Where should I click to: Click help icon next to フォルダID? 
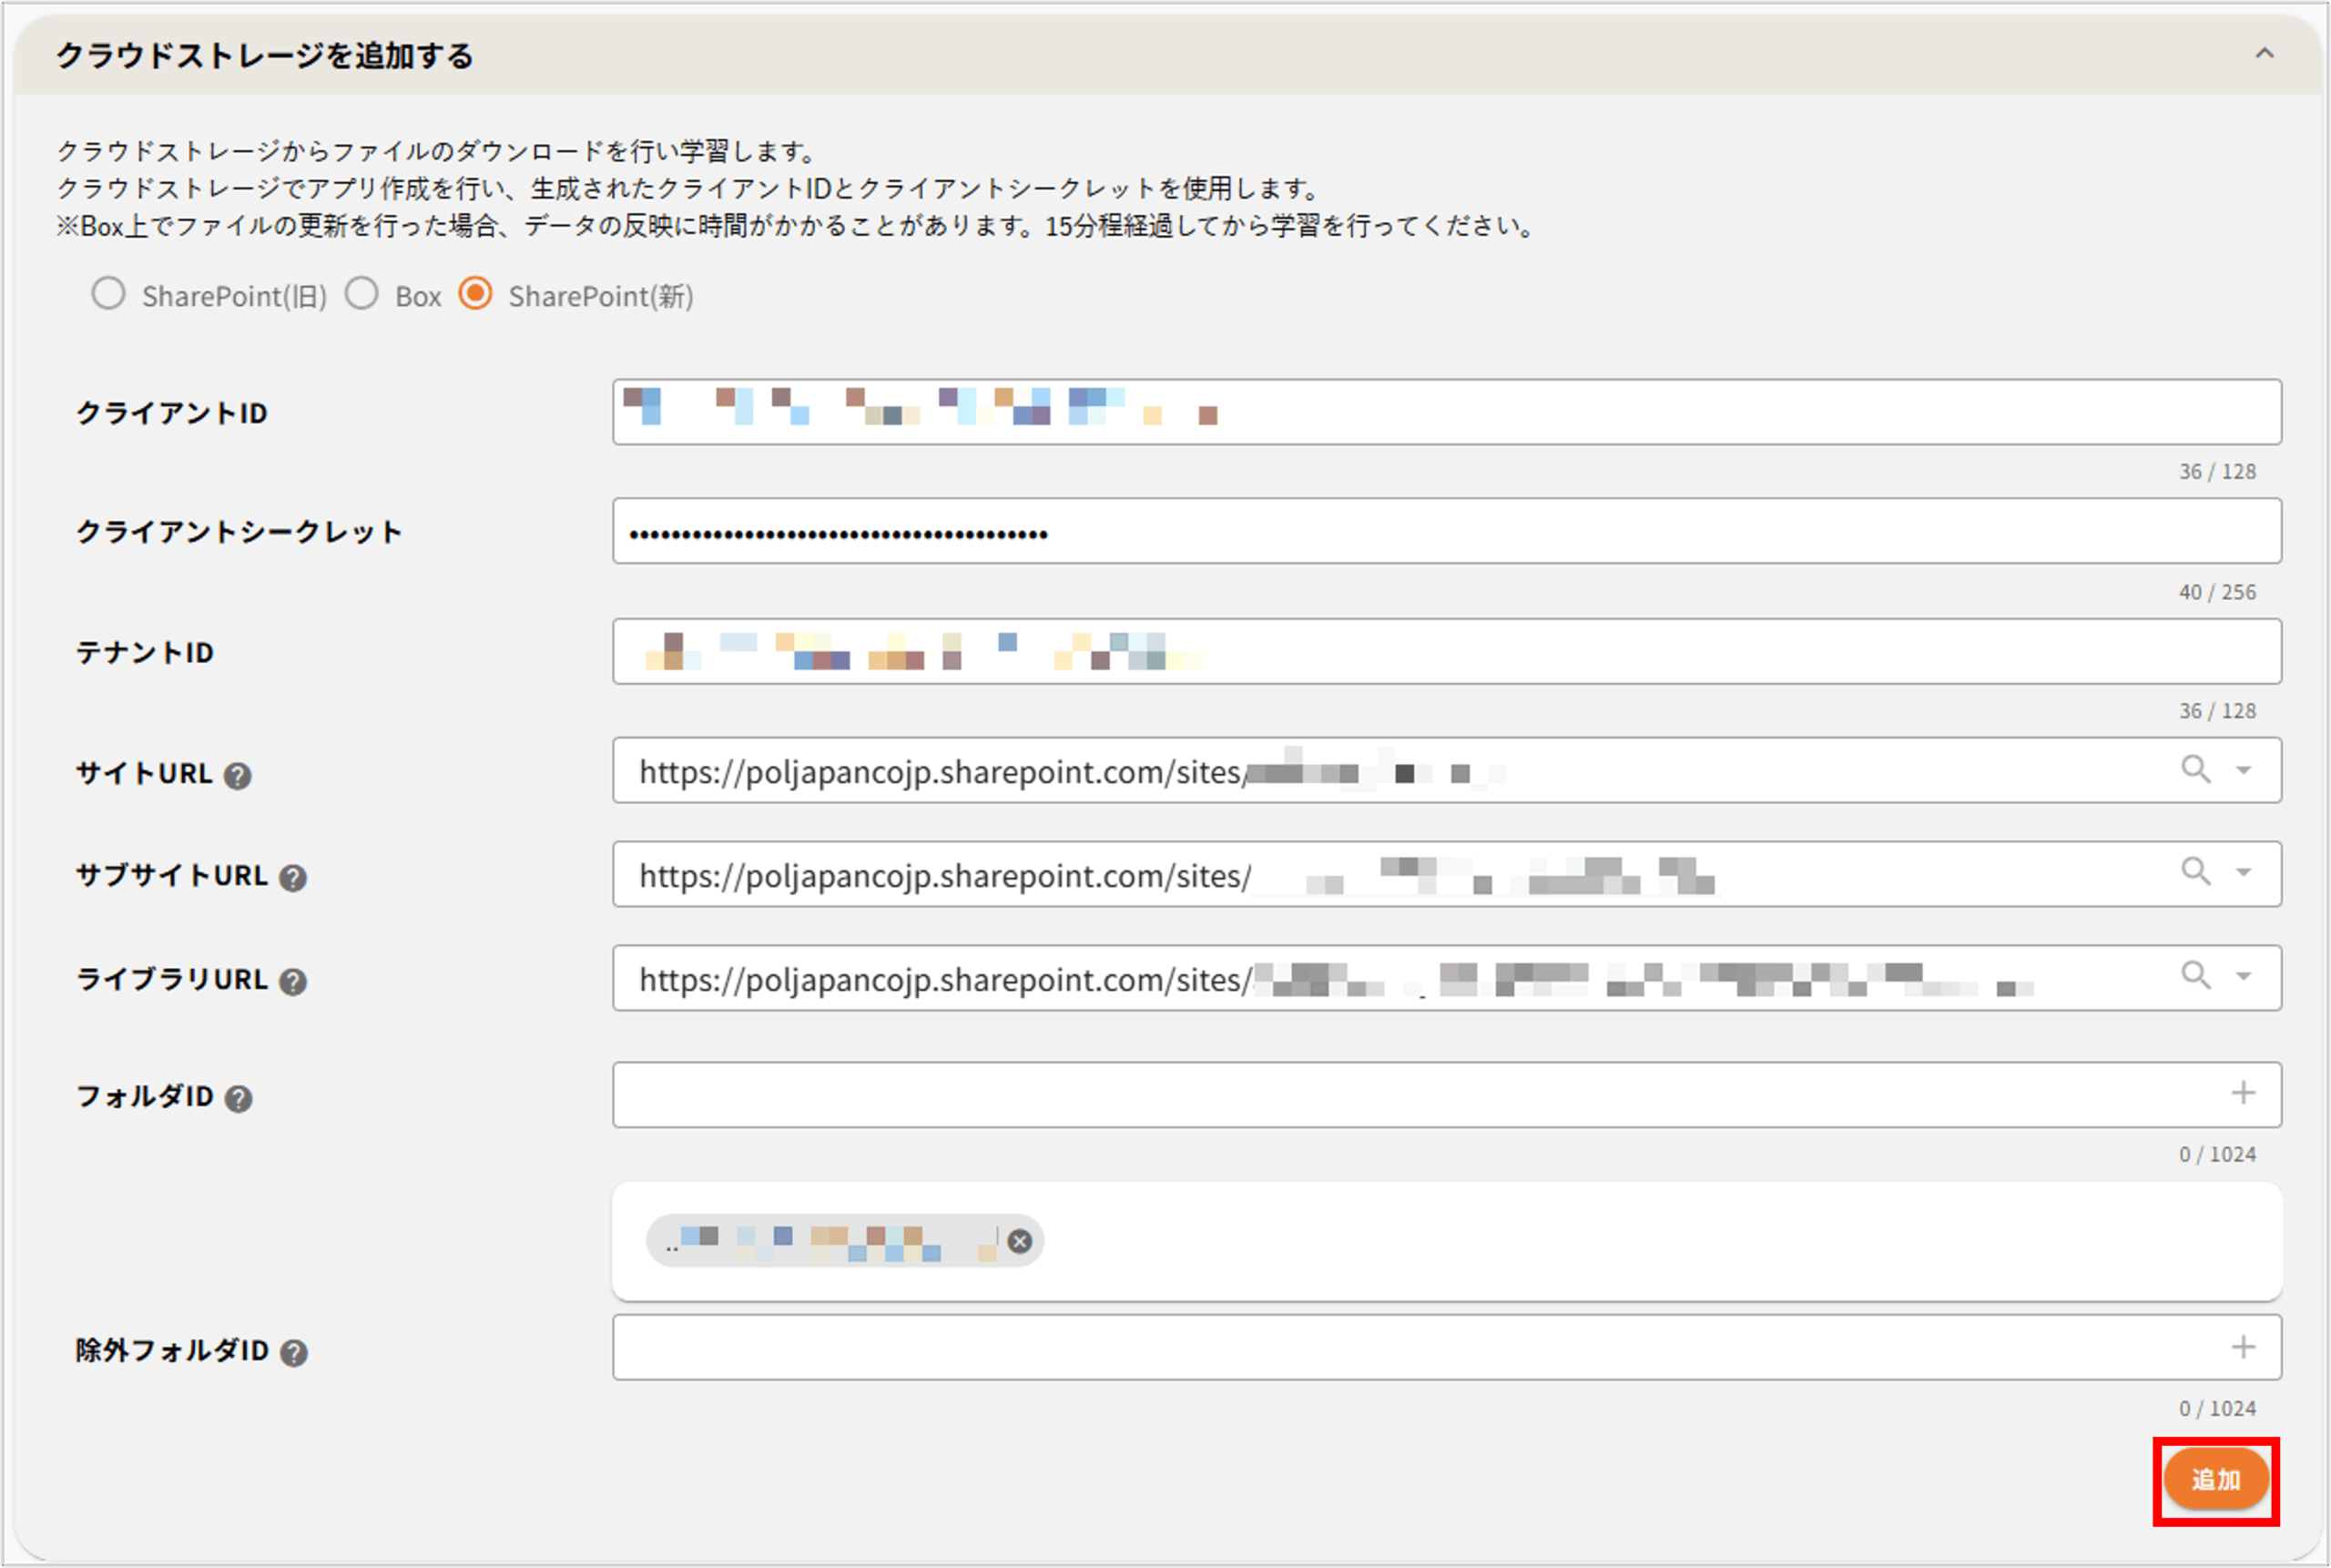click(x=239, y=1099)
